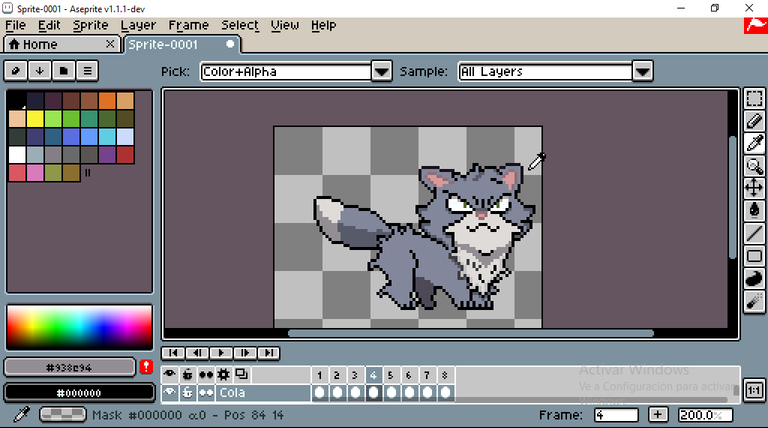This screenshot has height=428, width=768.
Task: Pick the orange palette swatch
Action: click(x=107, y=100)
